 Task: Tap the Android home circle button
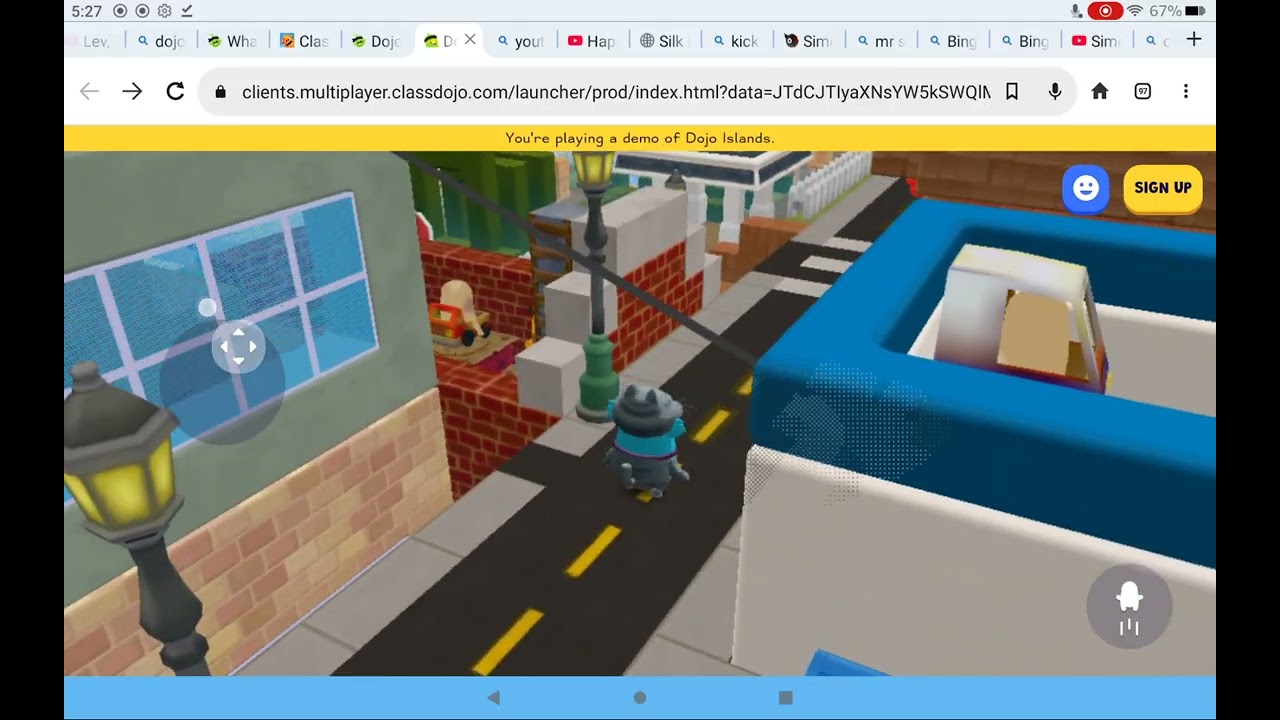coord(640,698)
